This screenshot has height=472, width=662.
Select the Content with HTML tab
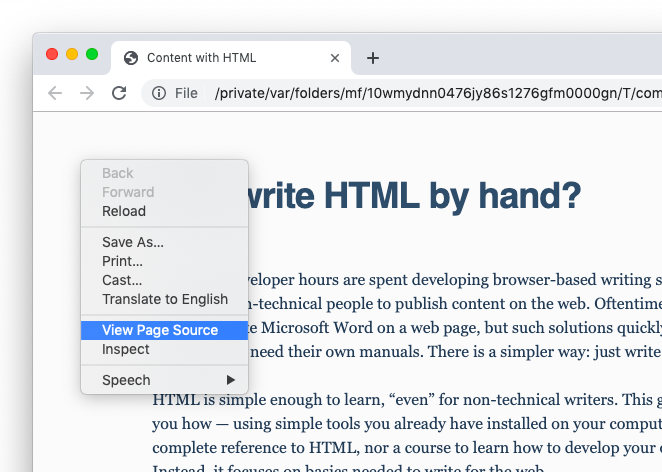point(231,58)
